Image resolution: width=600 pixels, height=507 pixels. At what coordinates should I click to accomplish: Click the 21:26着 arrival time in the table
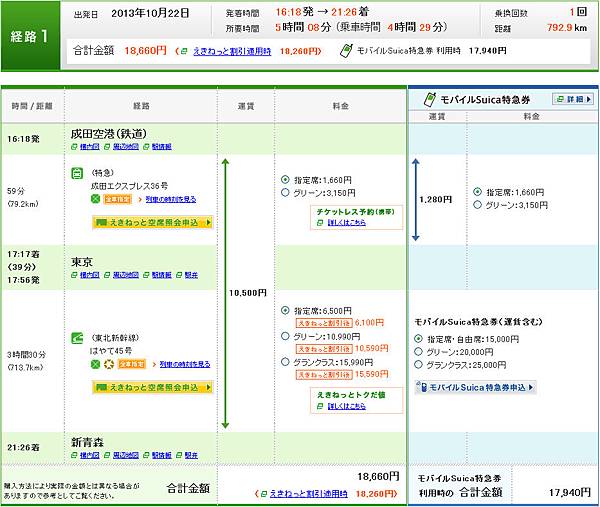point(23,447)
